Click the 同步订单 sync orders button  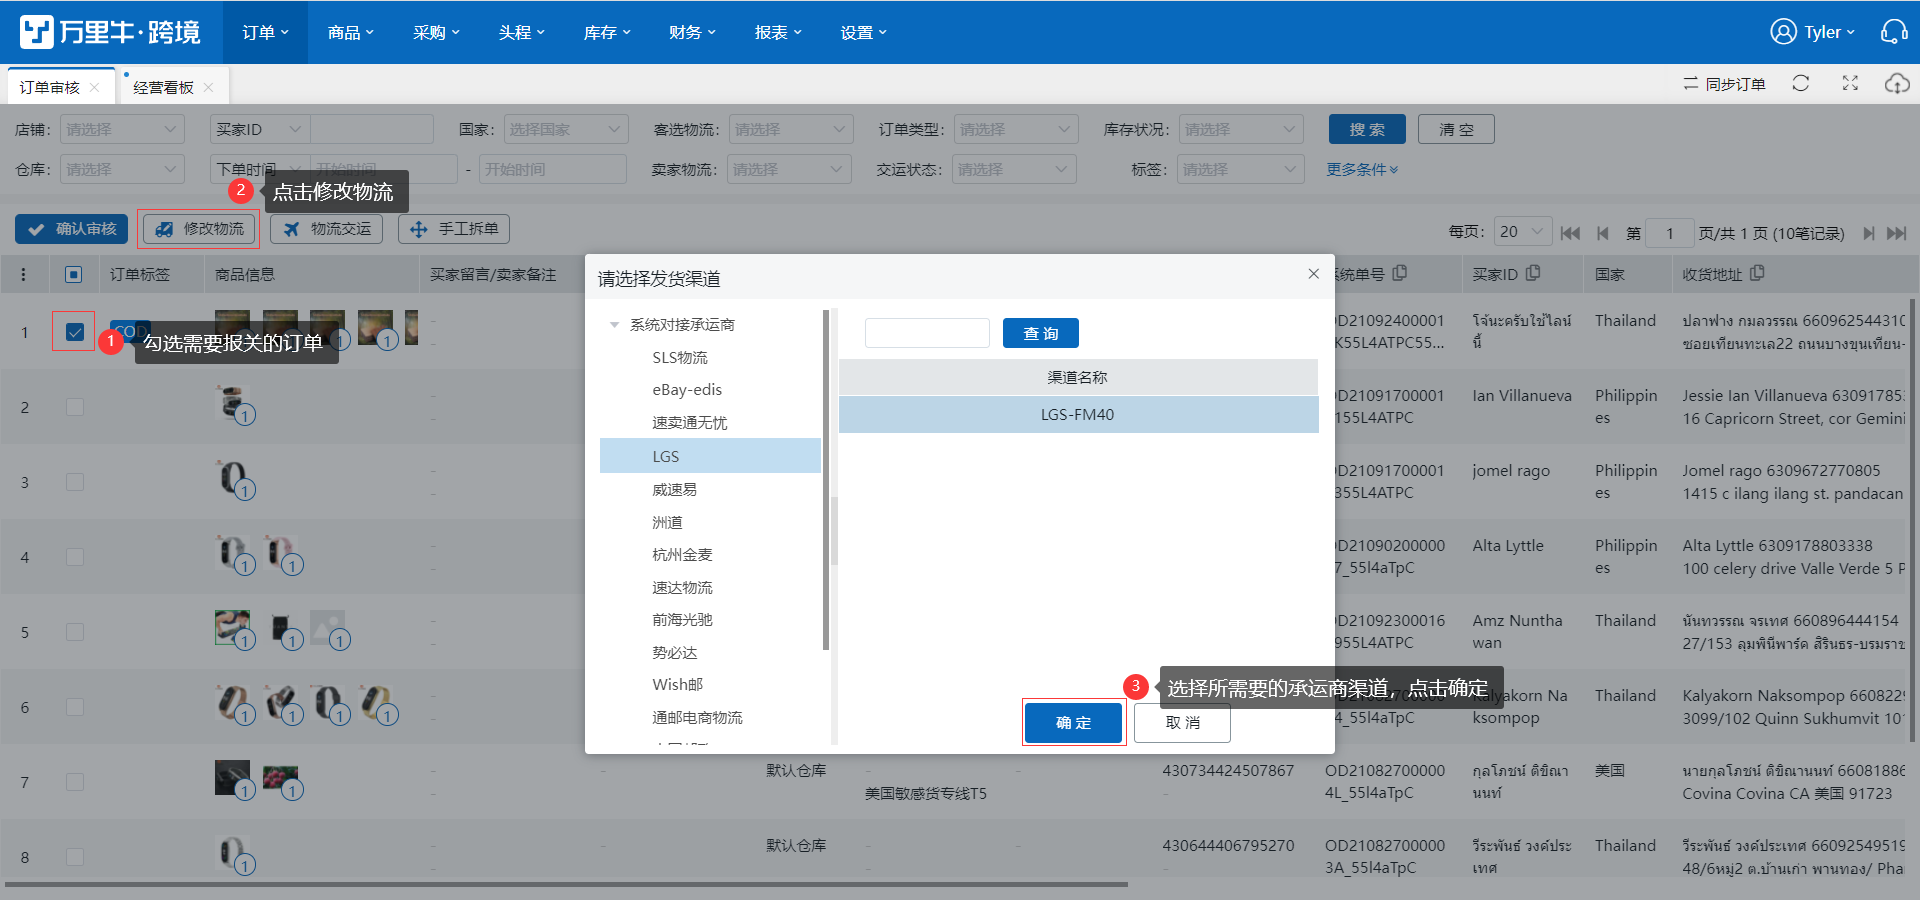pos(1724,84)
